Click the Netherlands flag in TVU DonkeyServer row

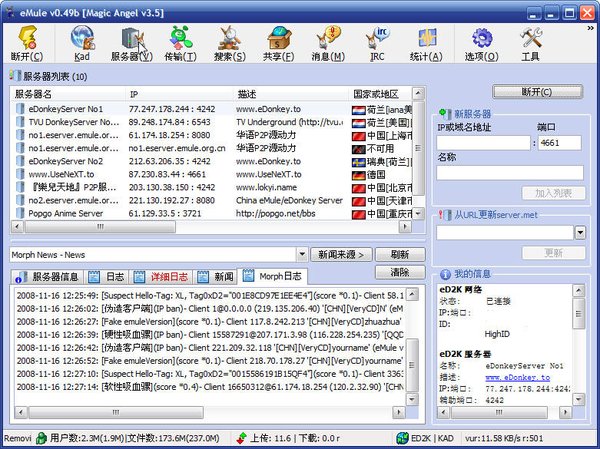[x=358, y=123]
